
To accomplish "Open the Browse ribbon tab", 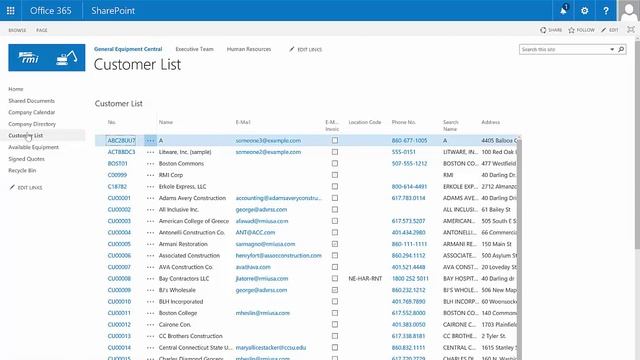I will click(17, 30).
